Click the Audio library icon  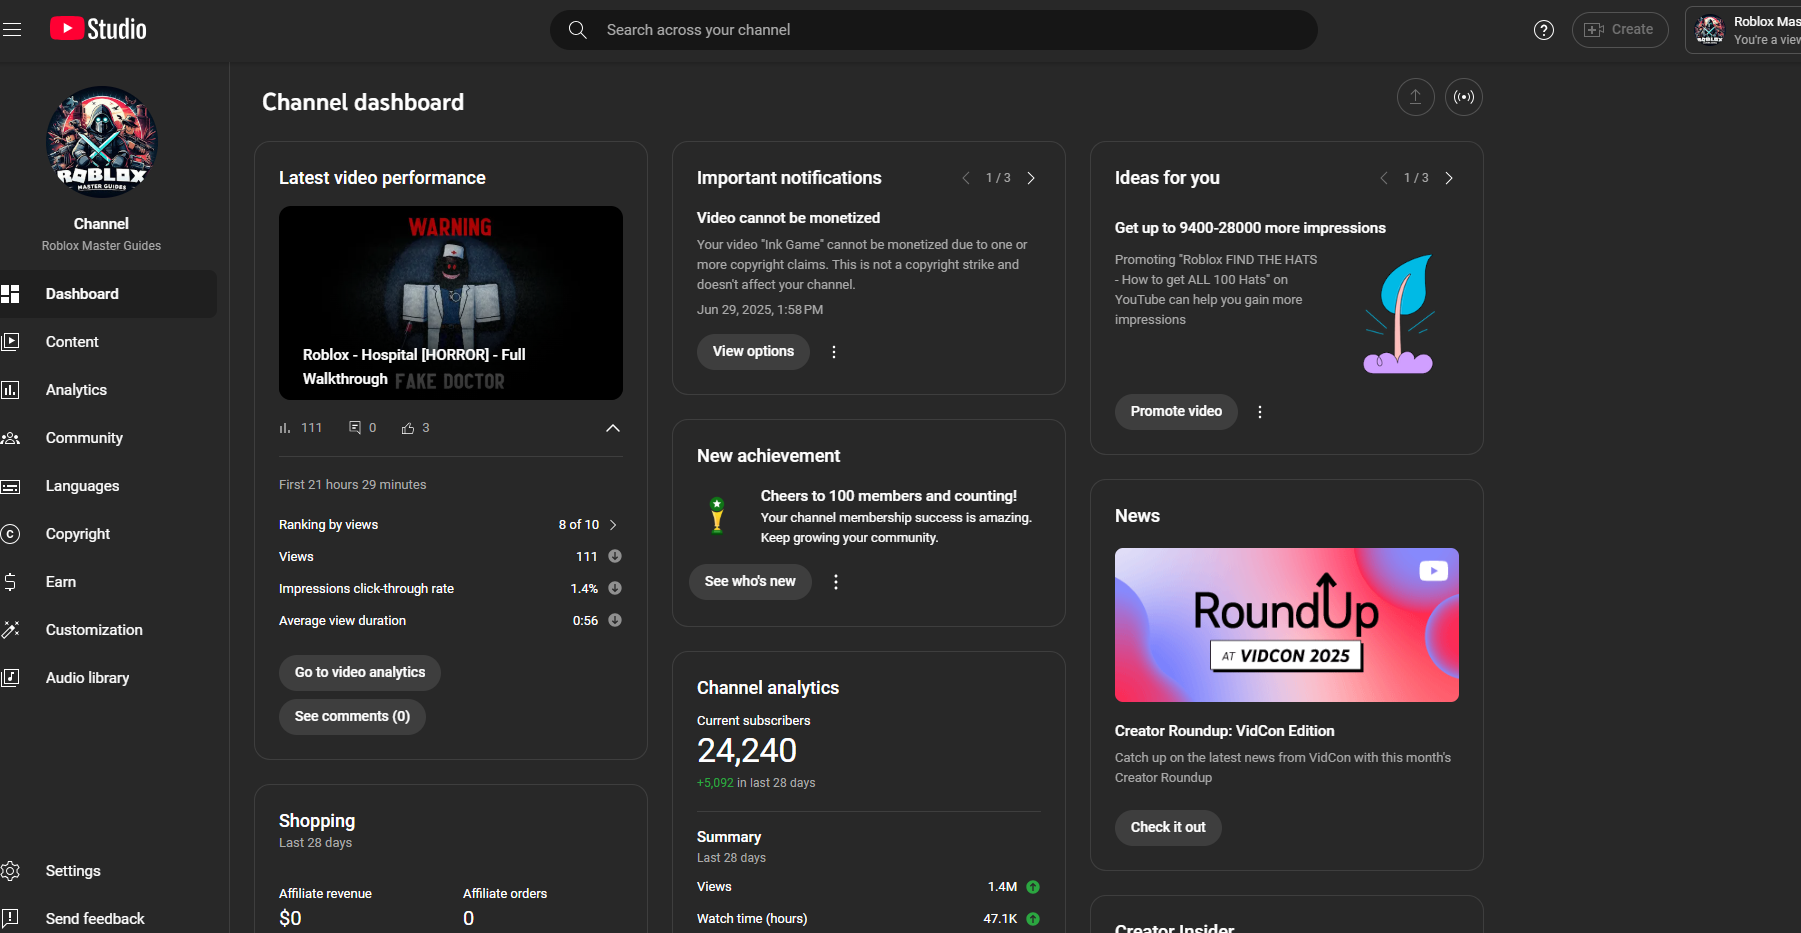coord(10,678)
